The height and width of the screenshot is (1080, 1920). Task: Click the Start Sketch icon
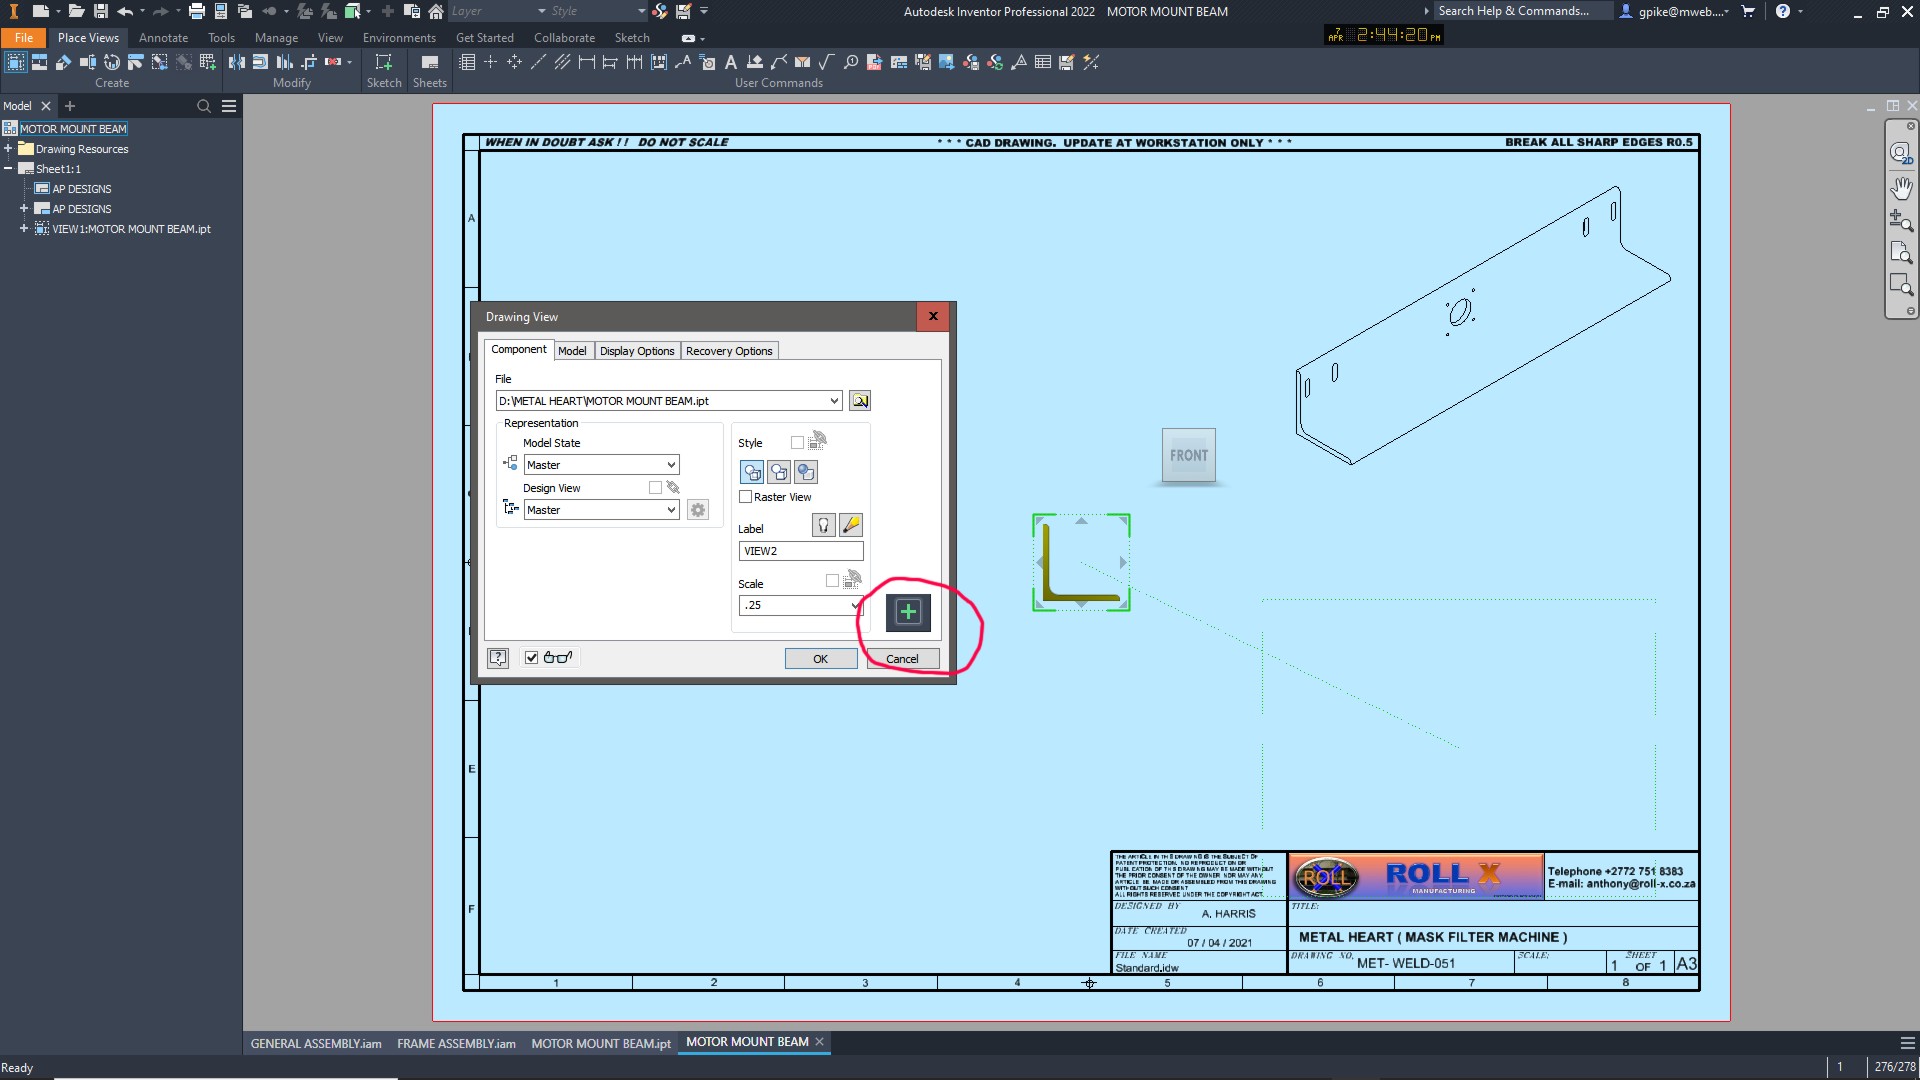pos(384,62)
